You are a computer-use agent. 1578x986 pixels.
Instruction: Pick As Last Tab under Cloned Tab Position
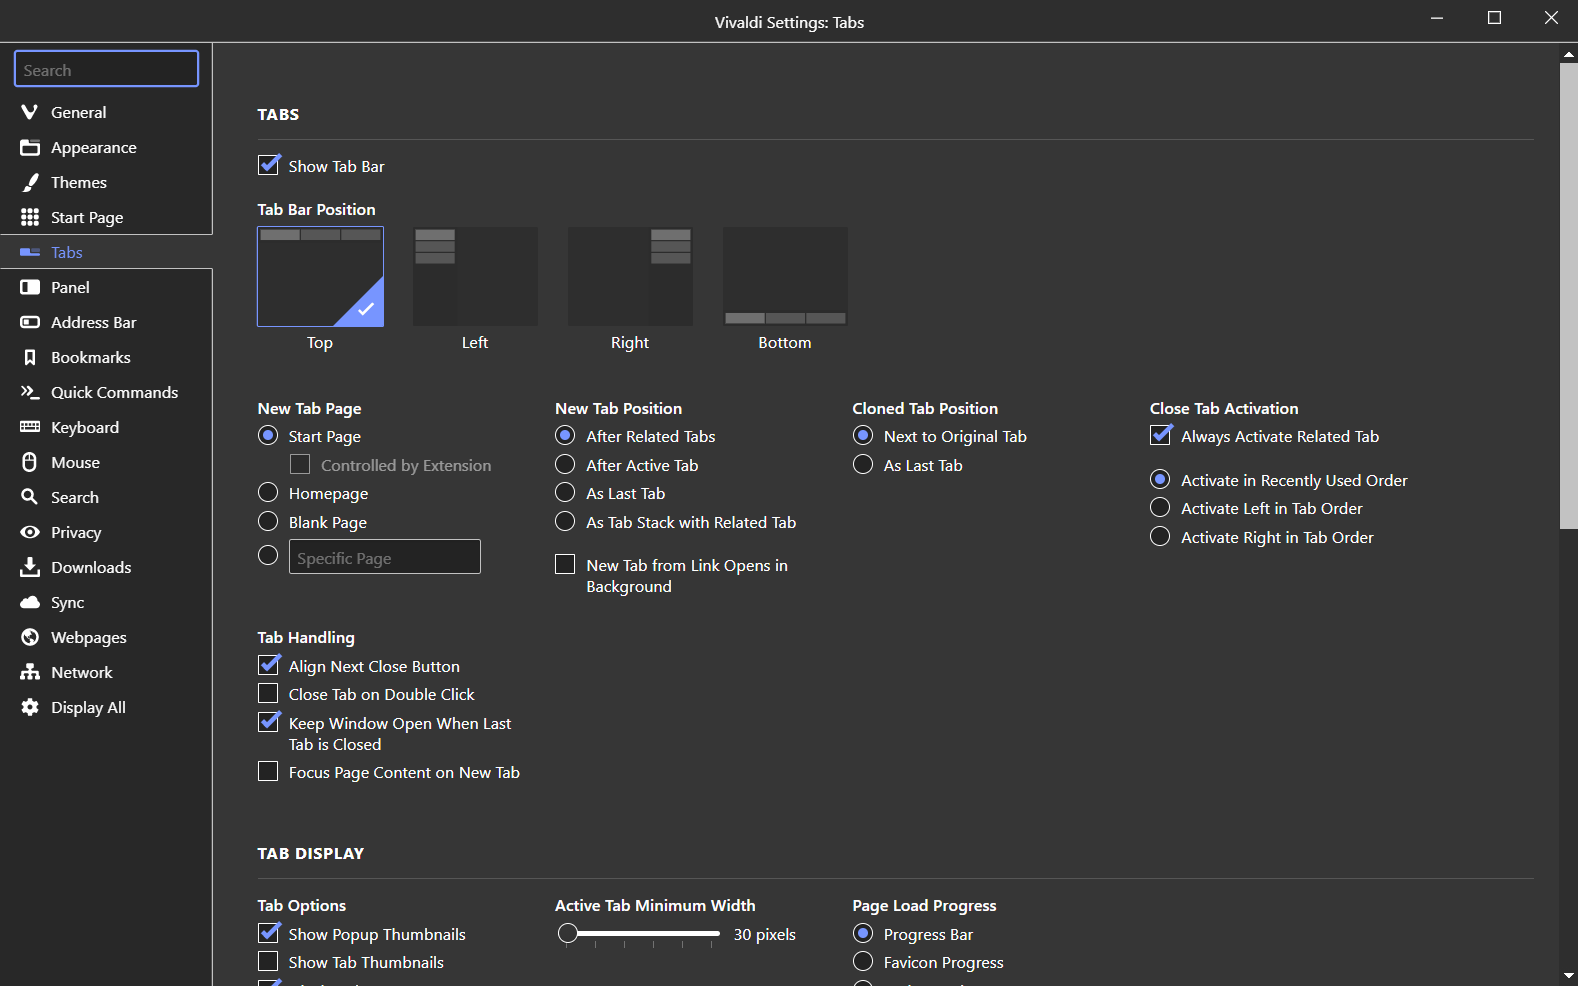pos(863,464)
